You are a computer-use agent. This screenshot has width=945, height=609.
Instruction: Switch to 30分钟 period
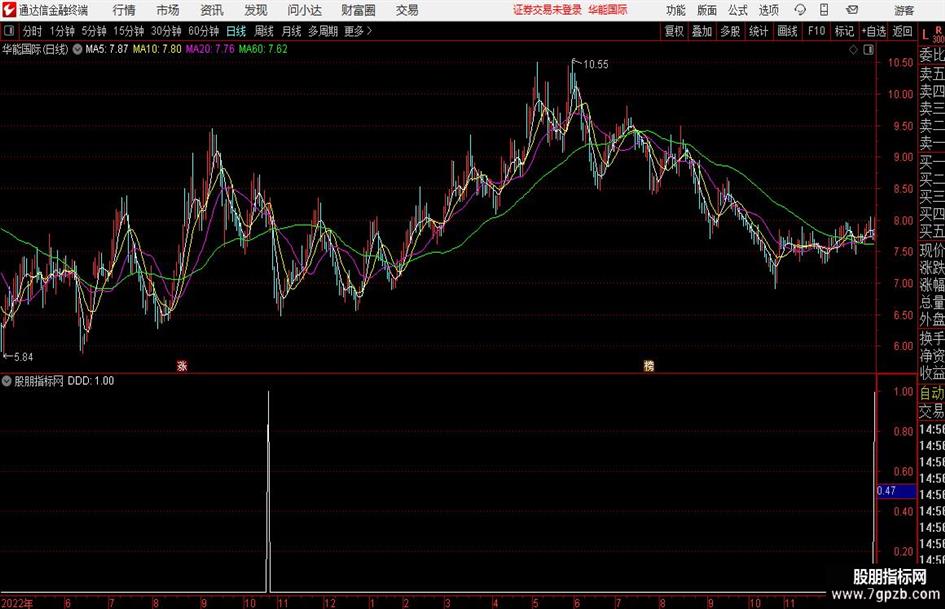(166, 31)
